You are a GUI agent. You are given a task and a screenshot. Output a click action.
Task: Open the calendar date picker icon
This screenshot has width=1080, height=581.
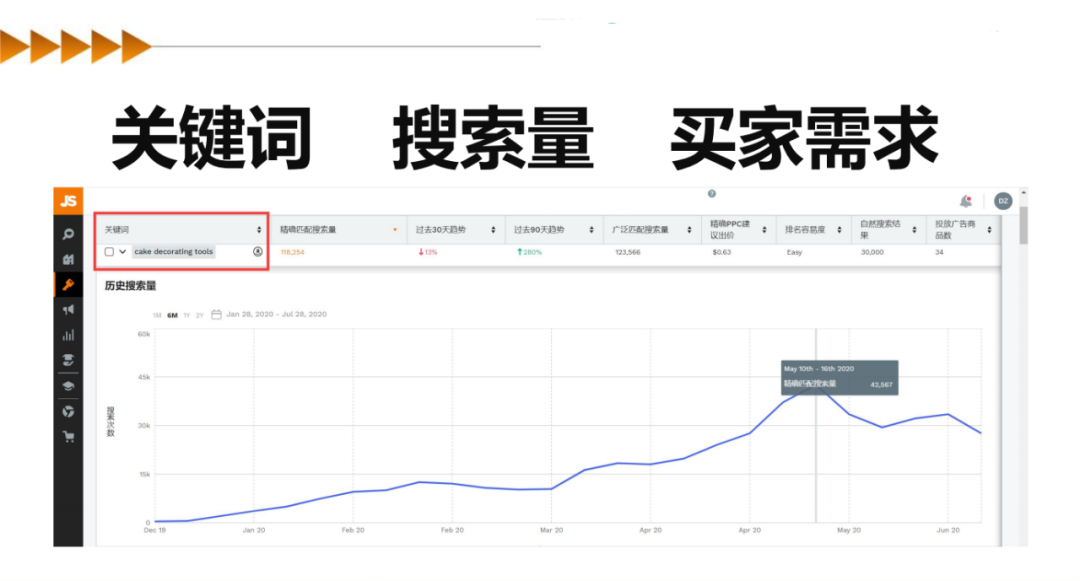point(216,315)
